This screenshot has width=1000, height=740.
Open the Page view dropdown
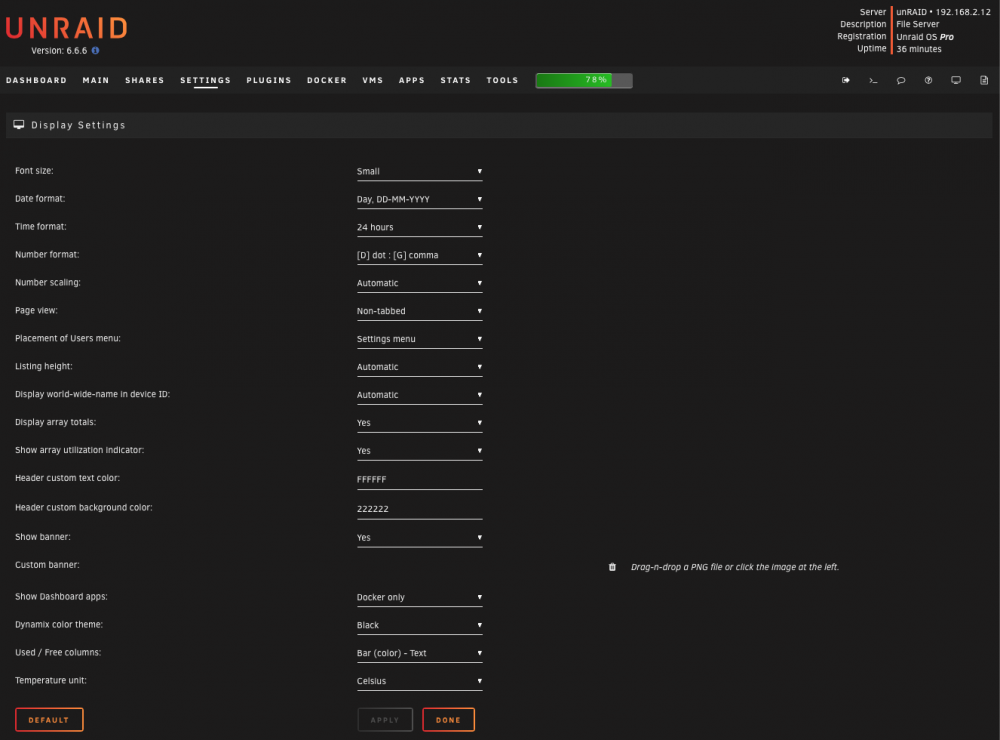click(419, 311)
